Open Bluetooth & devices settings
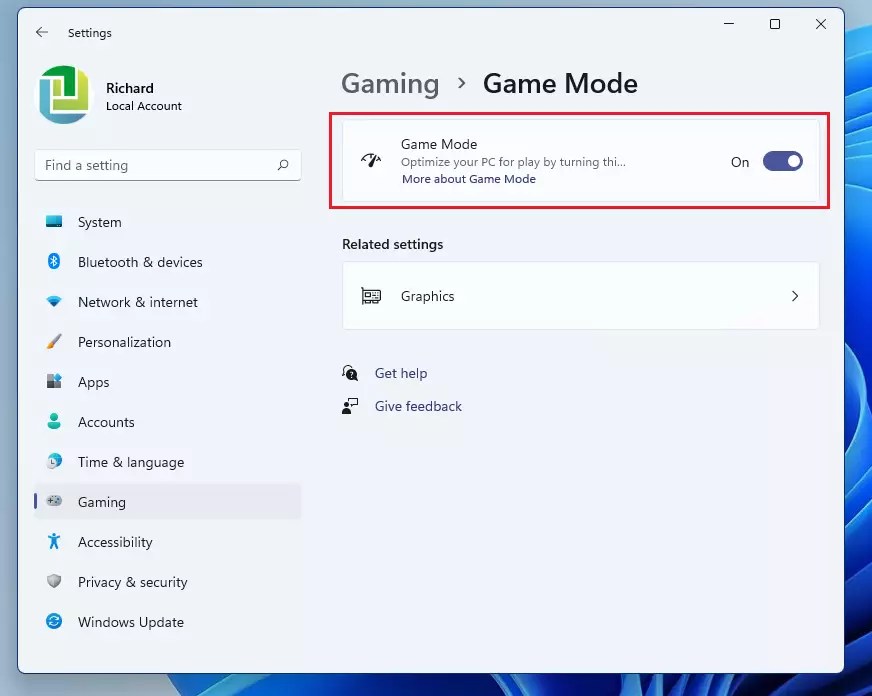Viewport: 872px width, 696px height. pyautogui.click(x=53, y=262)
